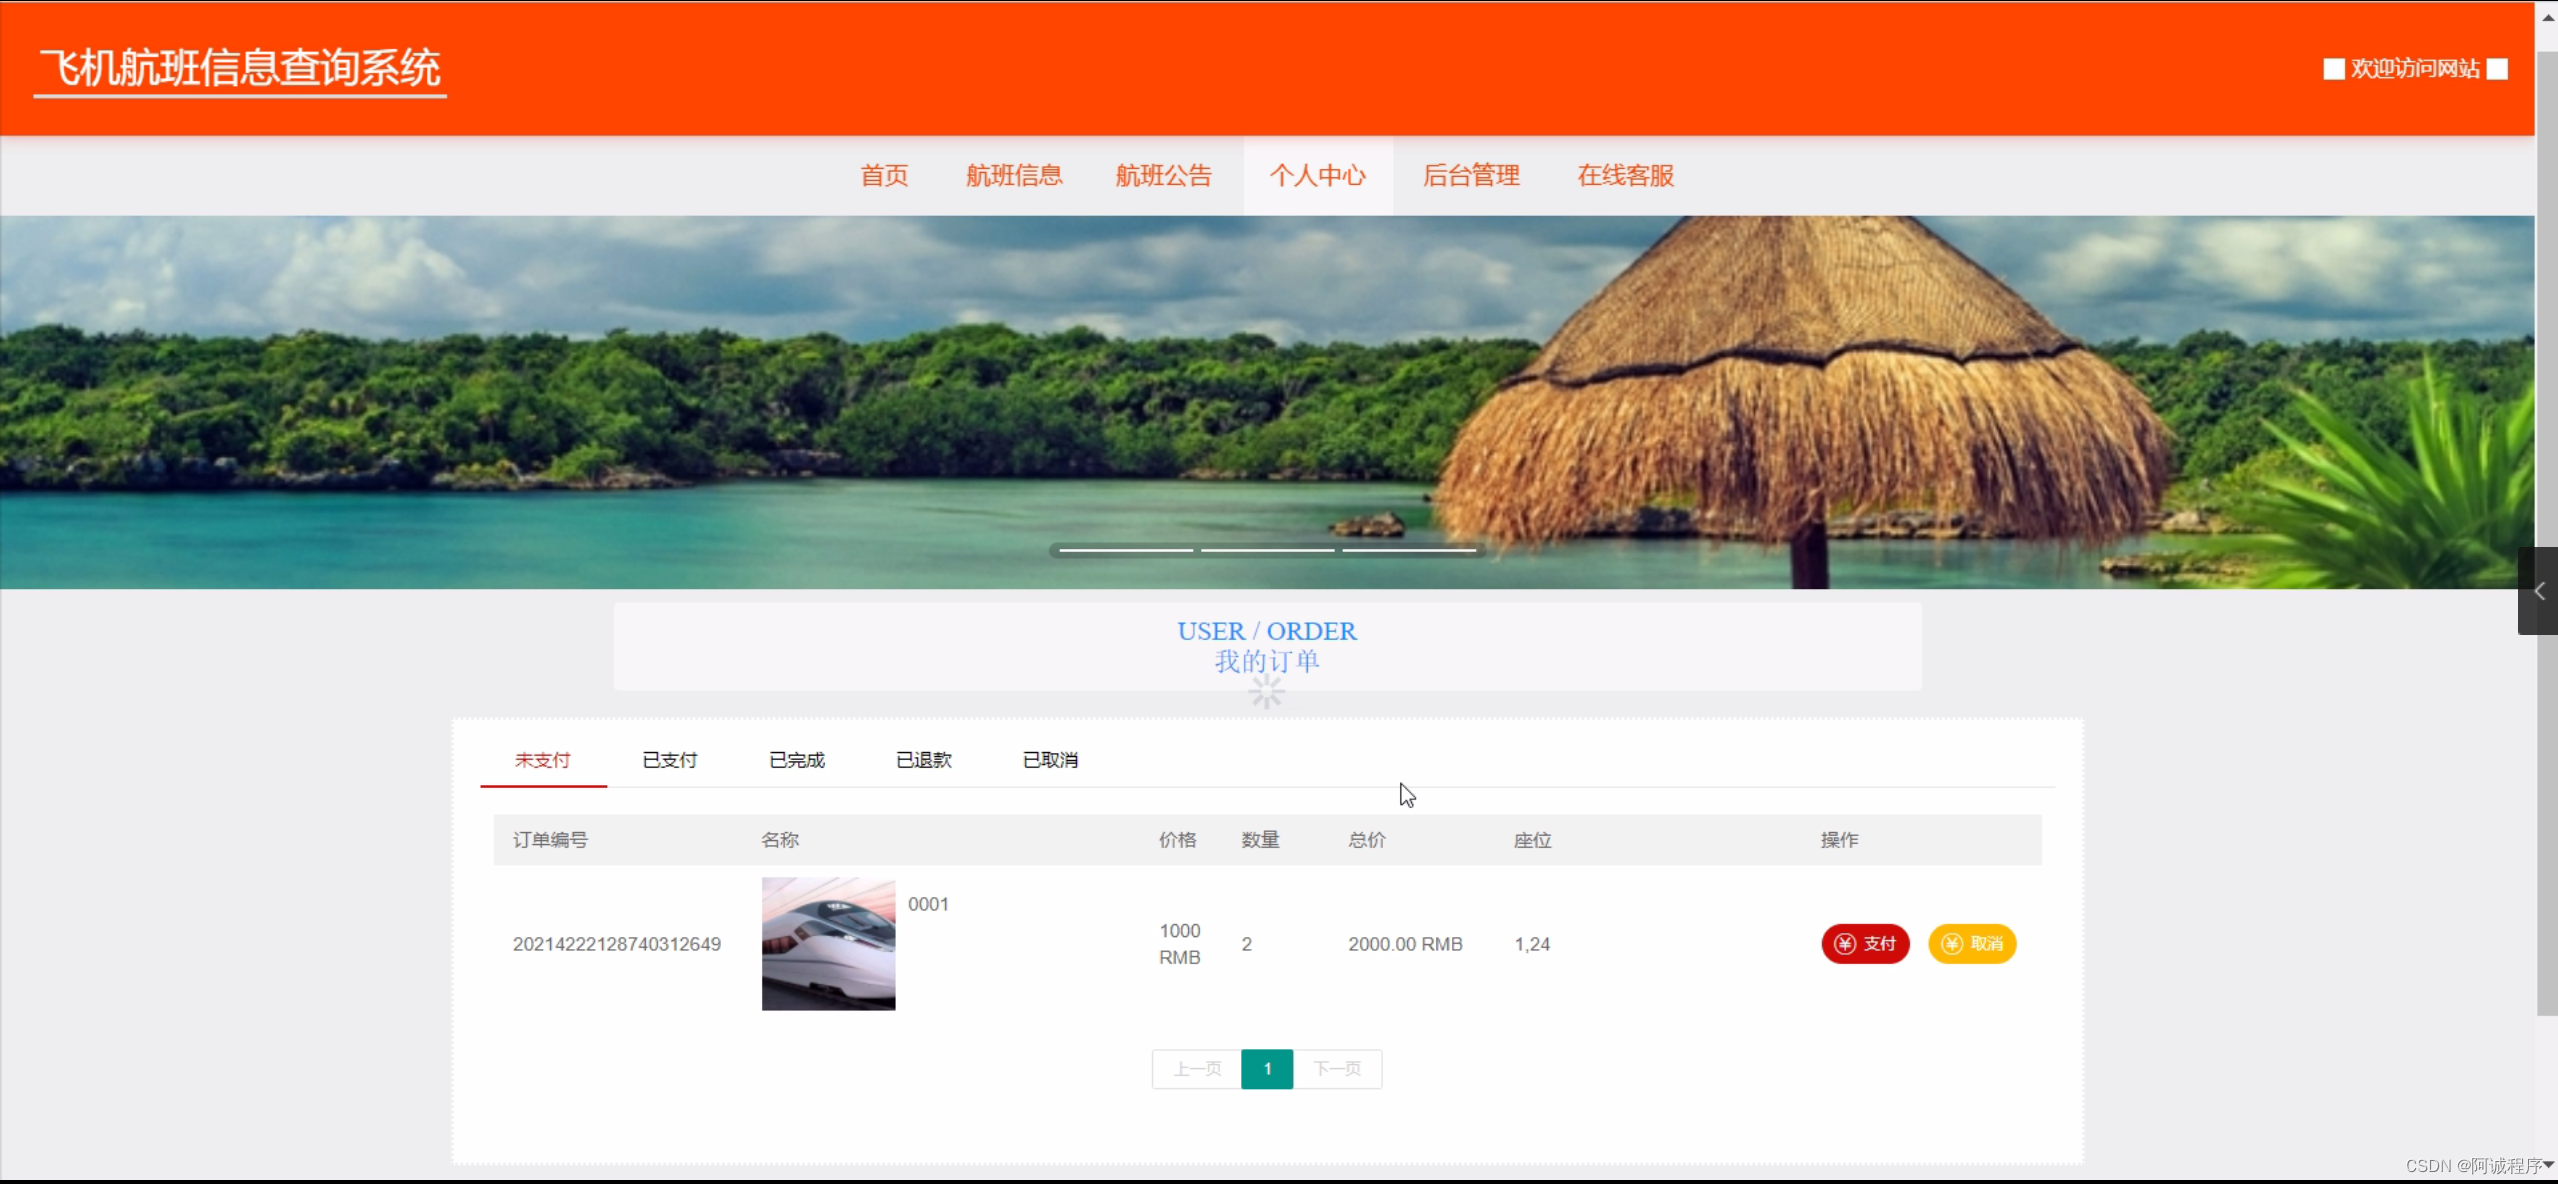Collapse the right edge side panel chevron
Viewport: 2558px width, 1184px height.
[2539, 591]
